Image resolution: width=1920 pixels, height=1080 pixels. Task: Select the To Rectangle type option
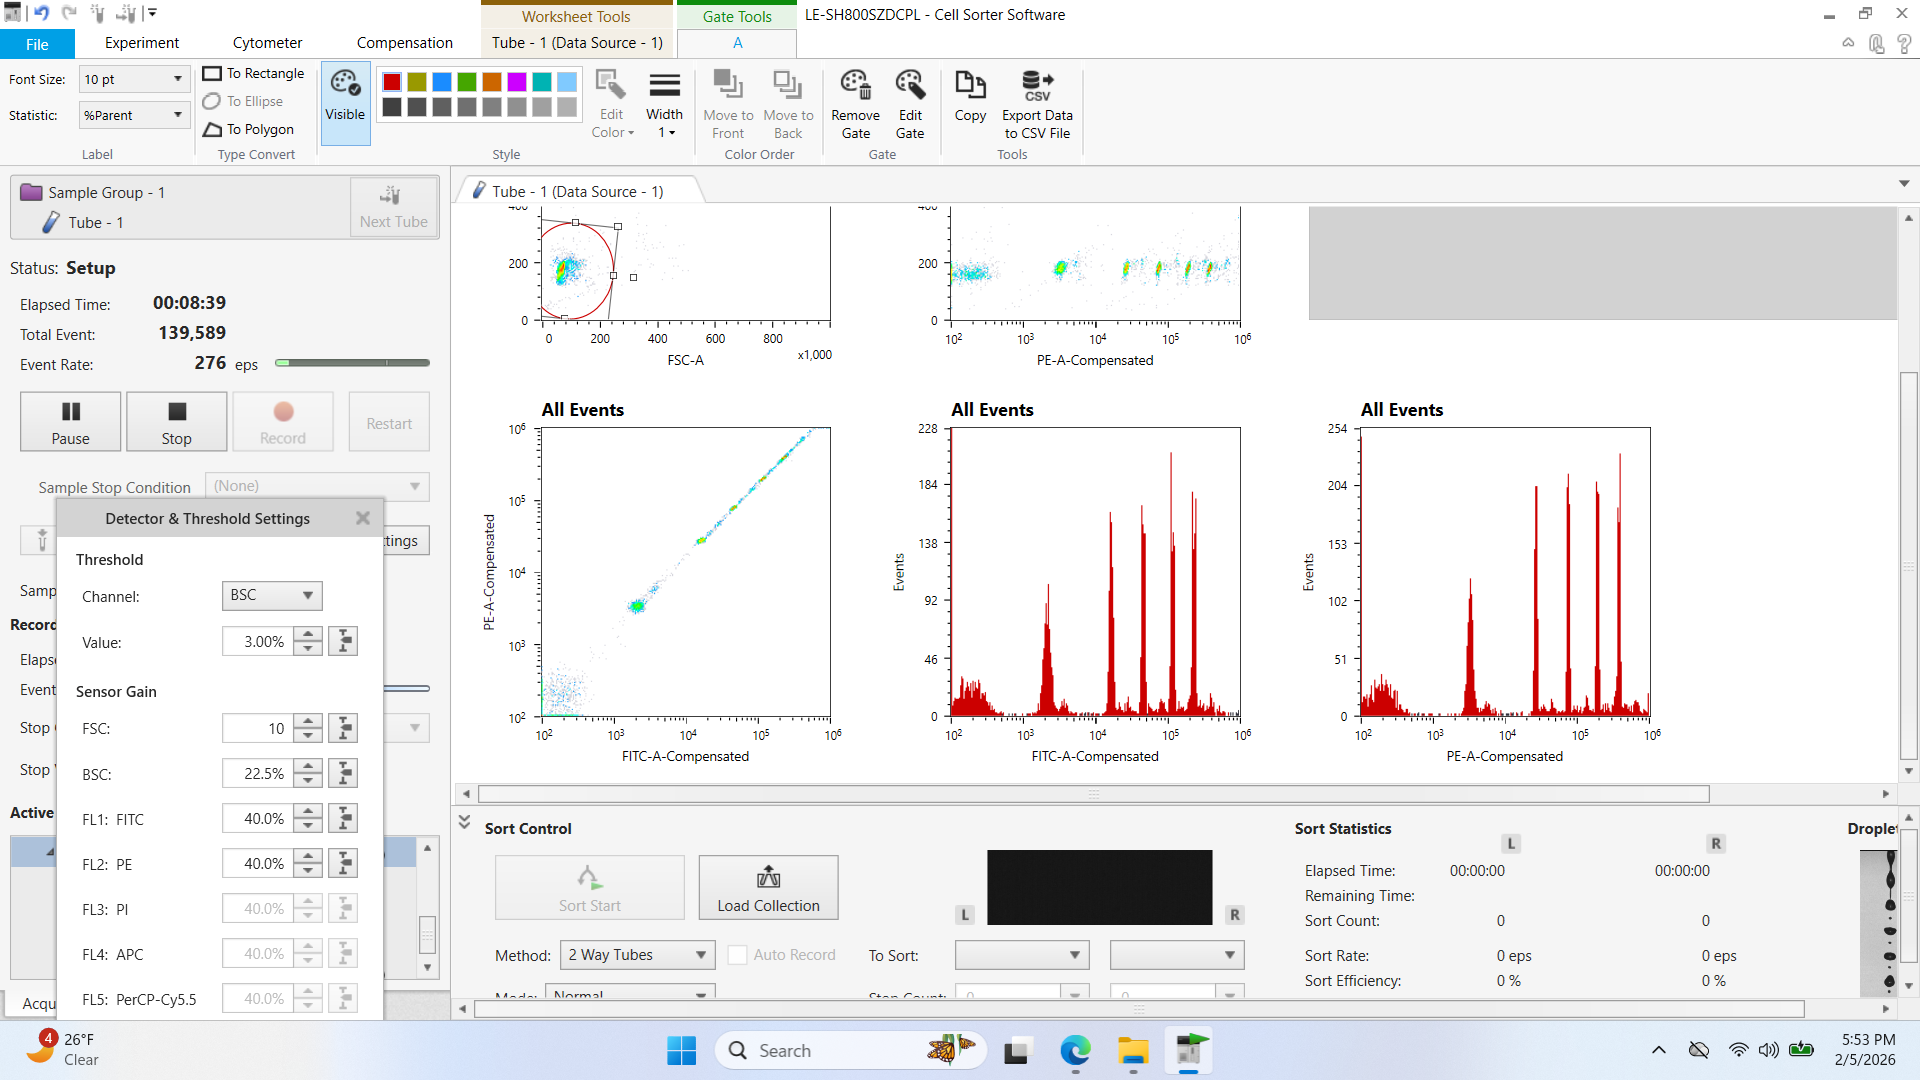coord(254,73)
